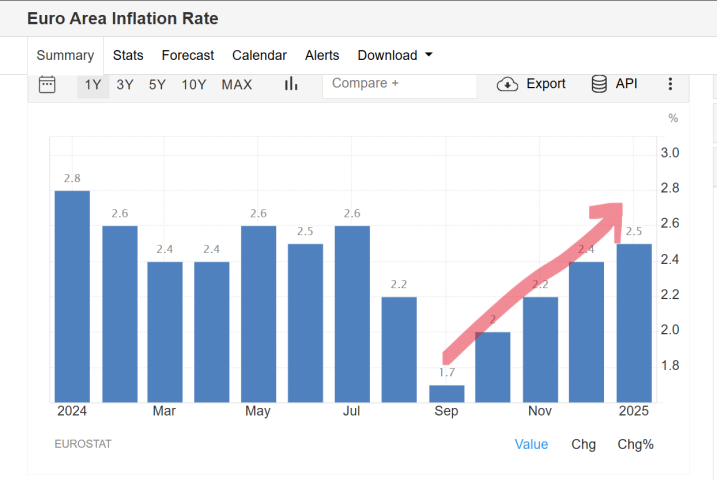Show MAX historical range

[x=237, y=84]
